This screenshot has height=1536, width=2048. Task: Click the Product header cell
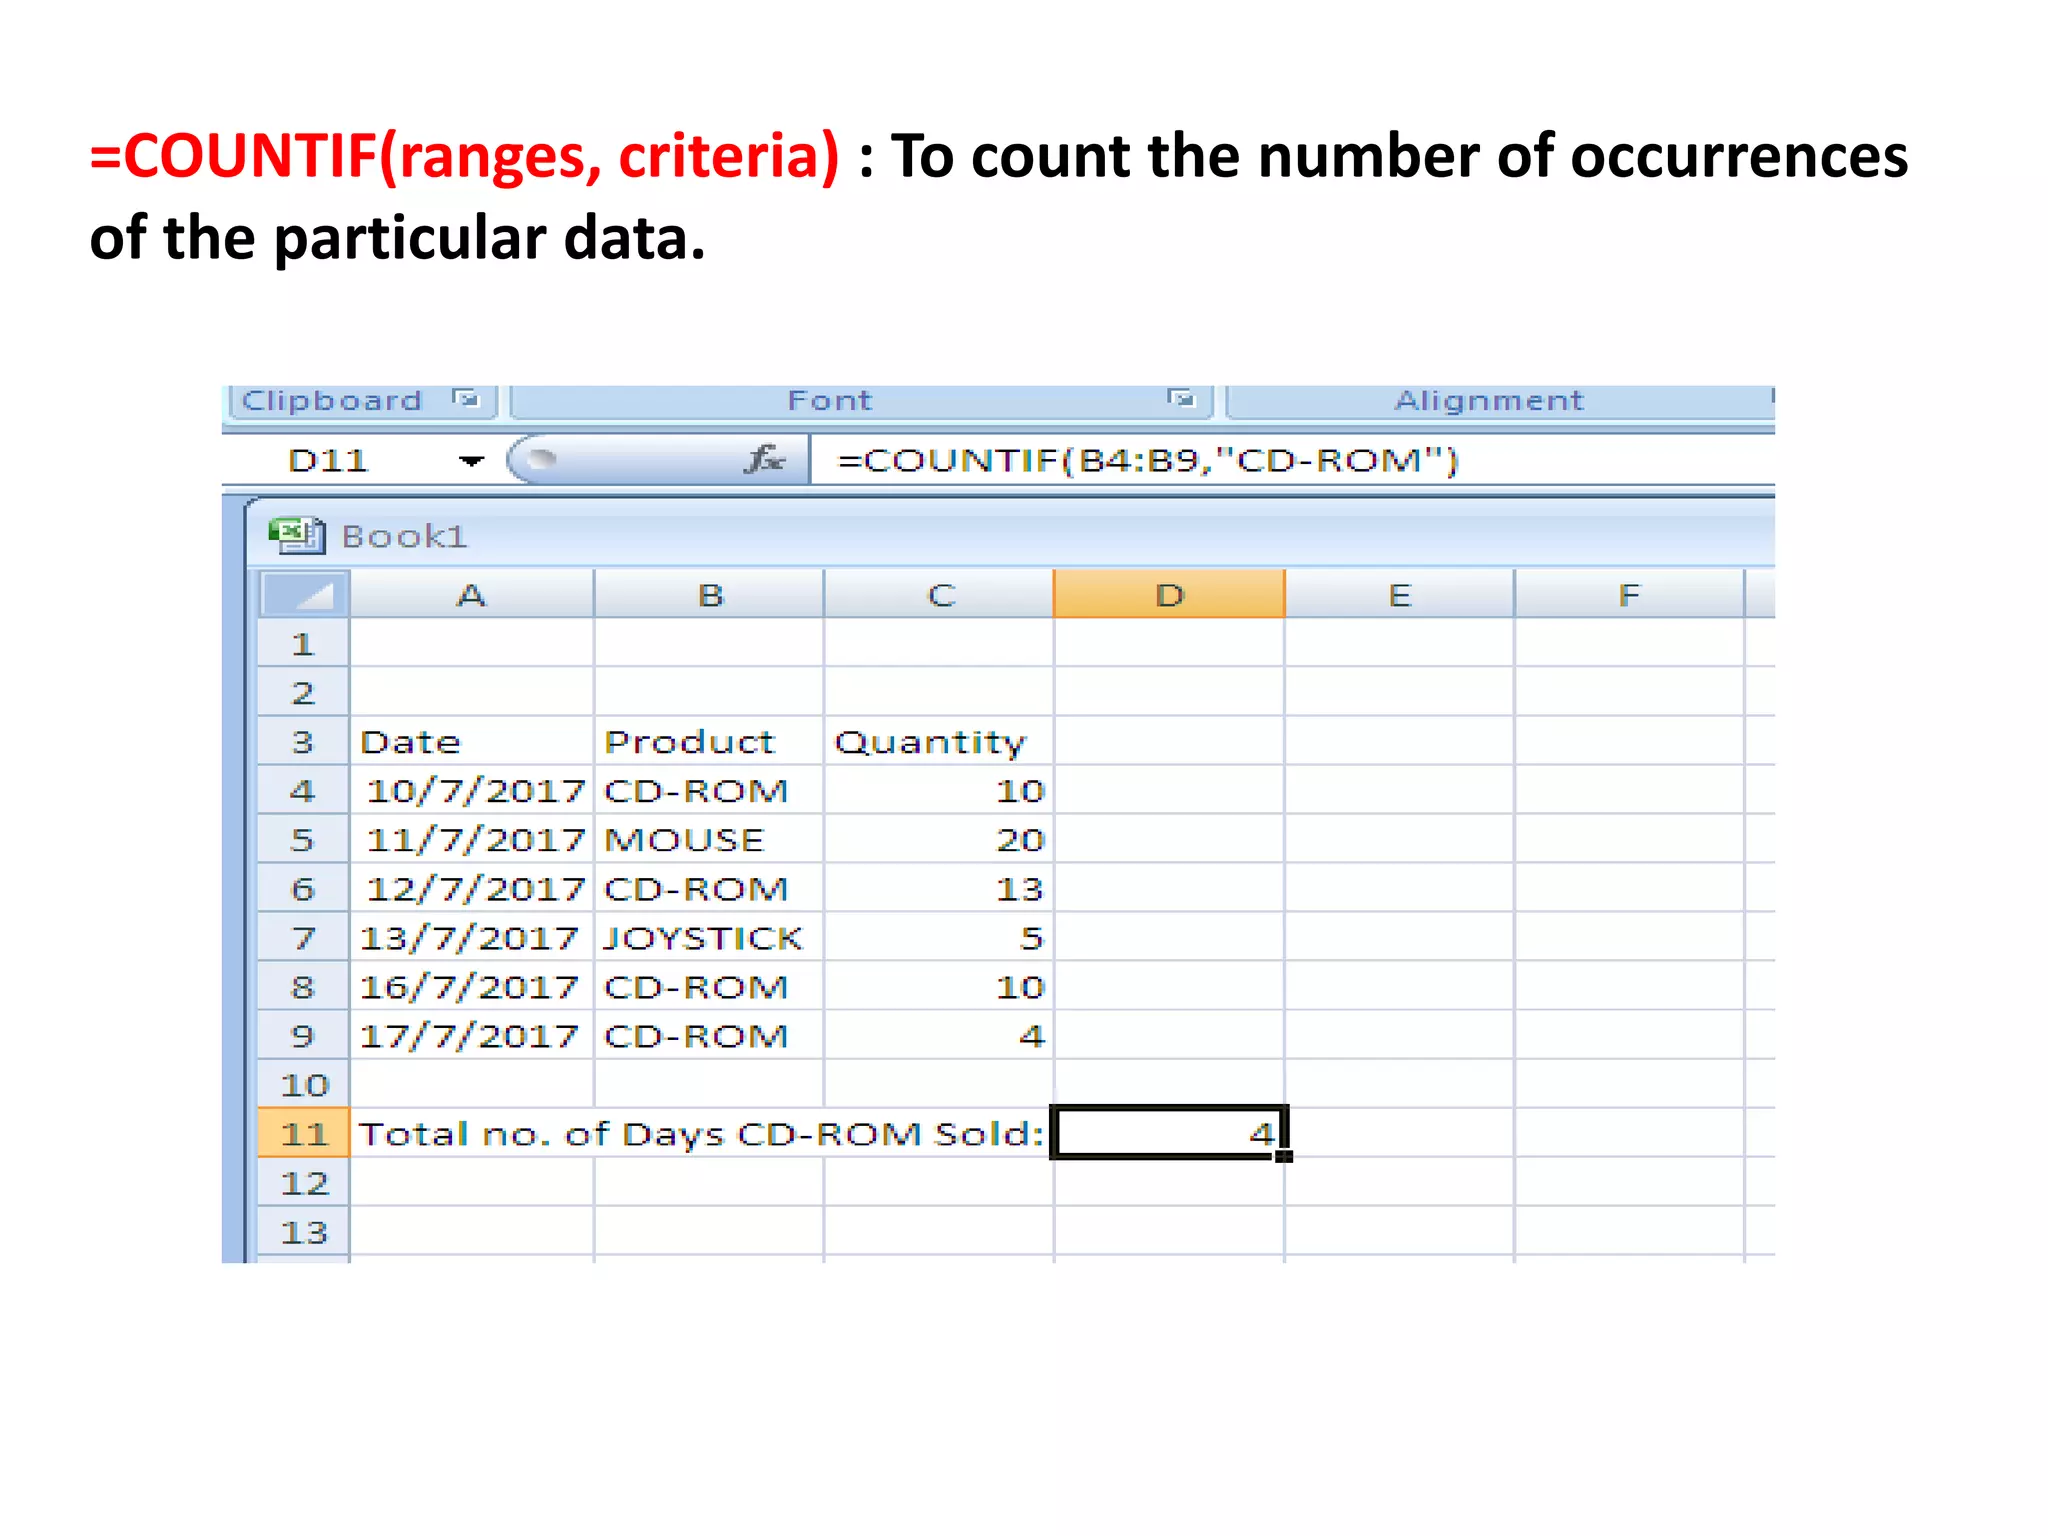click(709, 741)
